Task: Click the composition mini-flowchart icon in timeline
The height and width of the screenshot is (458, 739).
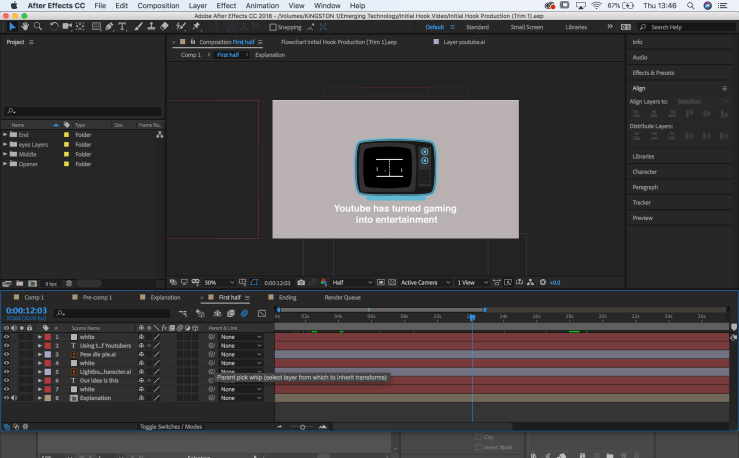Action: pyautogui.click(x=183, y=313)
